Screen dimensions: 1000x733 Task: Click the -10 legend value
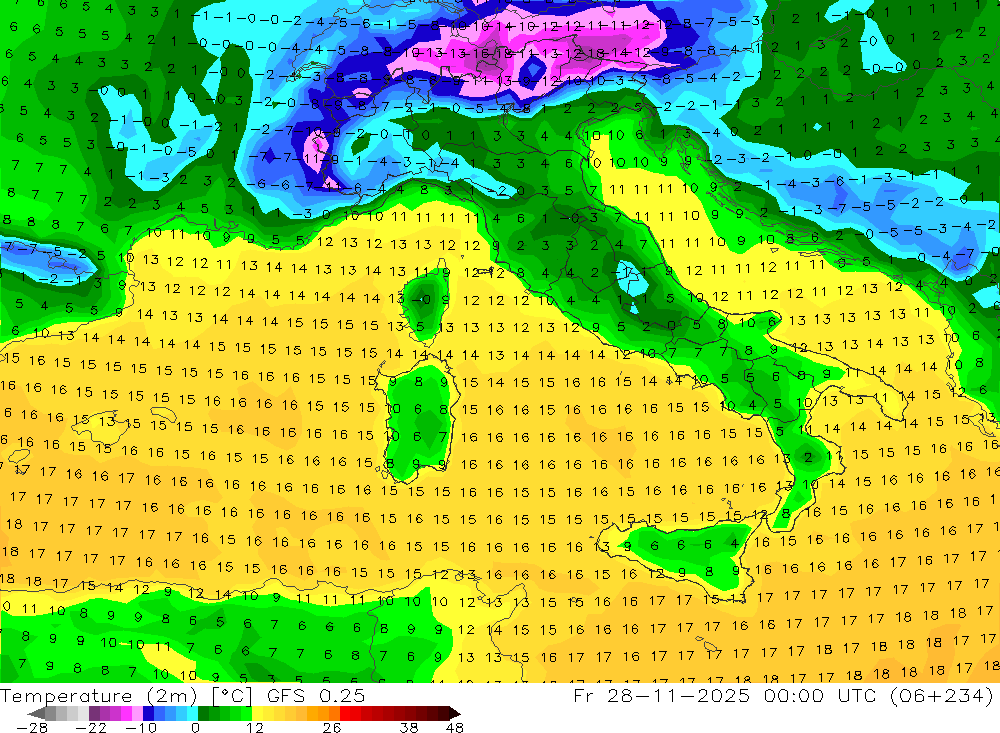coord(141,727)
